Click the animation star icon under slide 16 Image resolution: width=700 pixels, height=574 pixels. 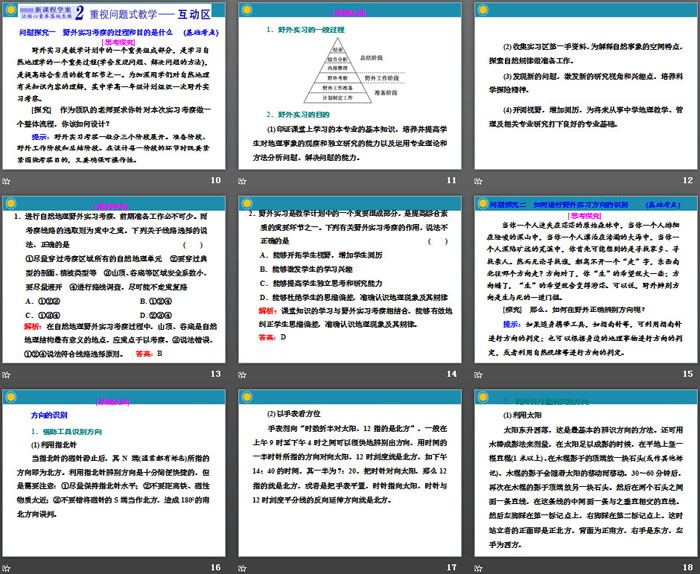[6, 568]
